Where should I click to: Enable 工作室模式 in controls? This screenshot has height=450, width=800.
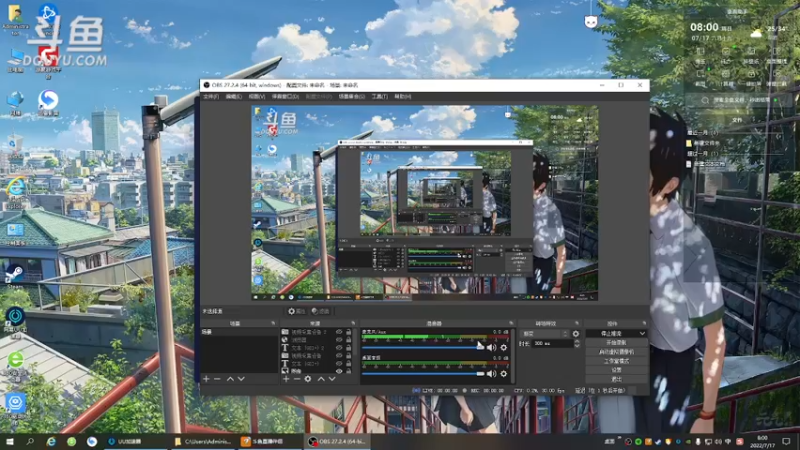pyautogui.click(x=616, y=361)
